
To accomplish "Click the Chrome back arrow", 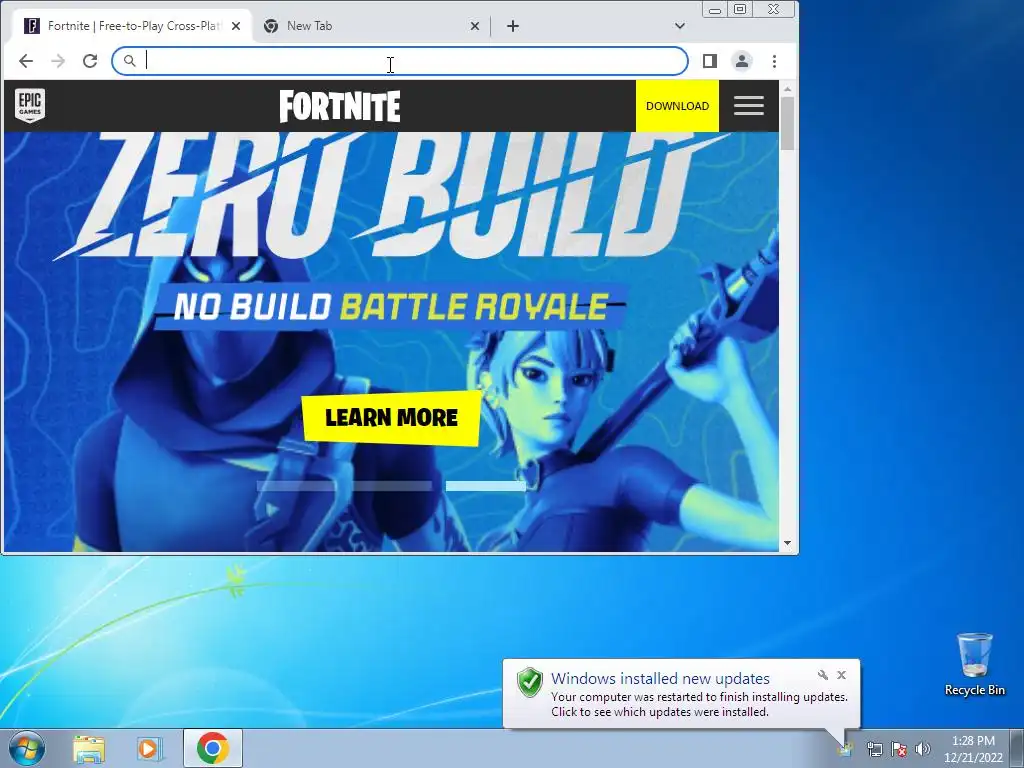I will click(x=25, y=61).
